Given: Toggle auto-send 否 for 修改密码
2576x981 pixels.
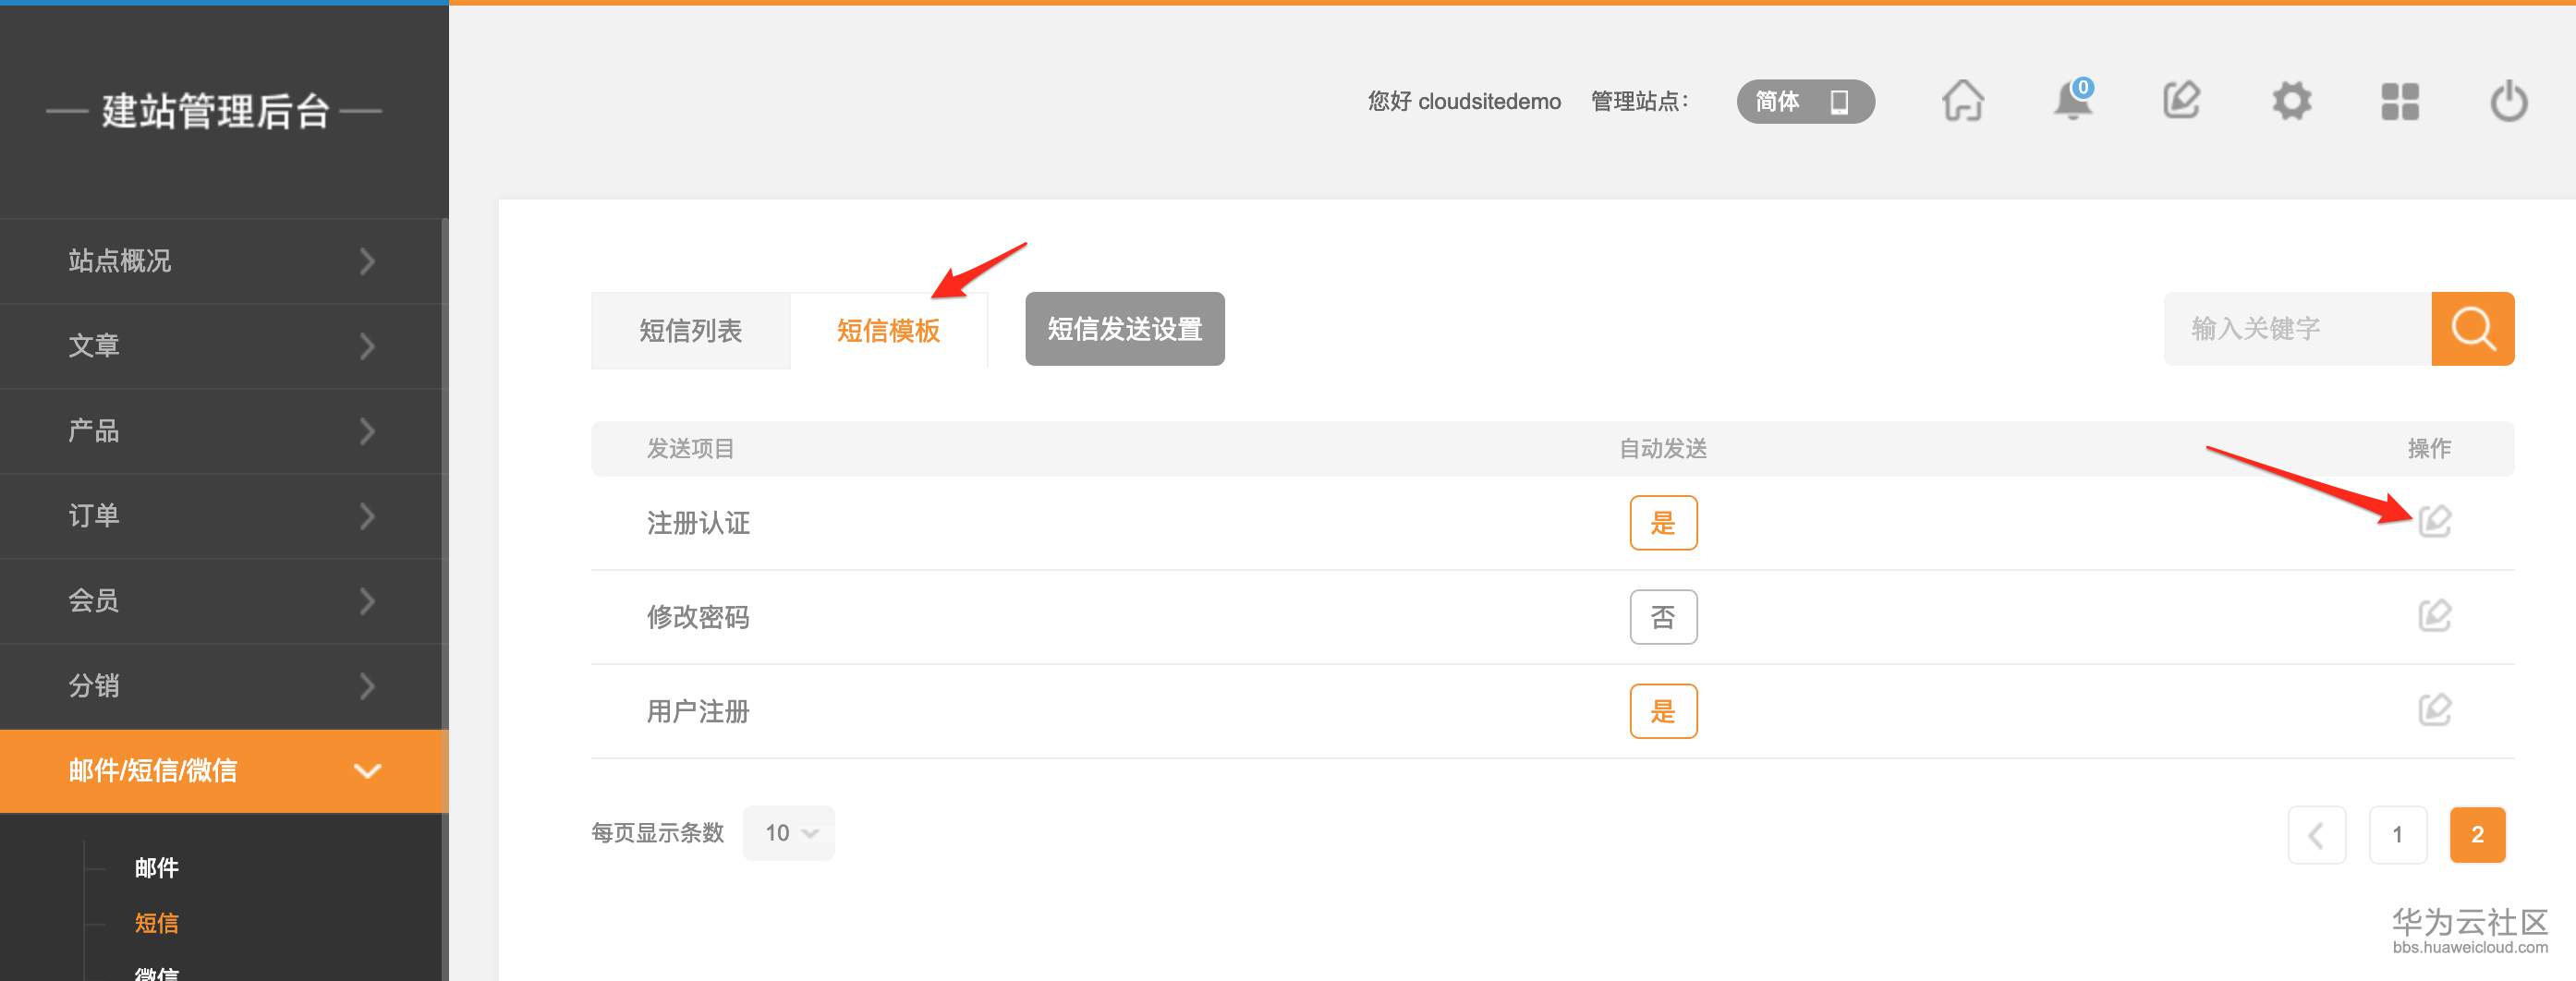Looking at the screenshot, I should click(1663, 617).
